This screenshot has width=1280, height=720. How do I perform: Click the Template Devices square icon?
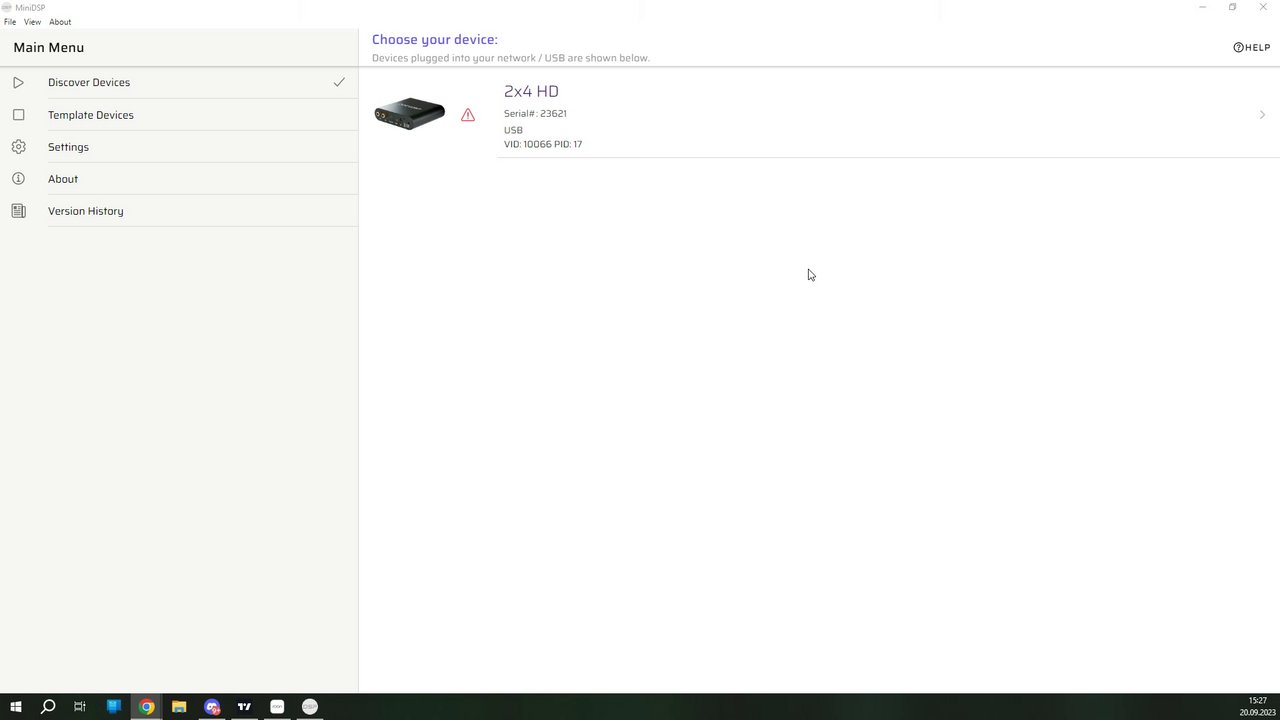18,115
